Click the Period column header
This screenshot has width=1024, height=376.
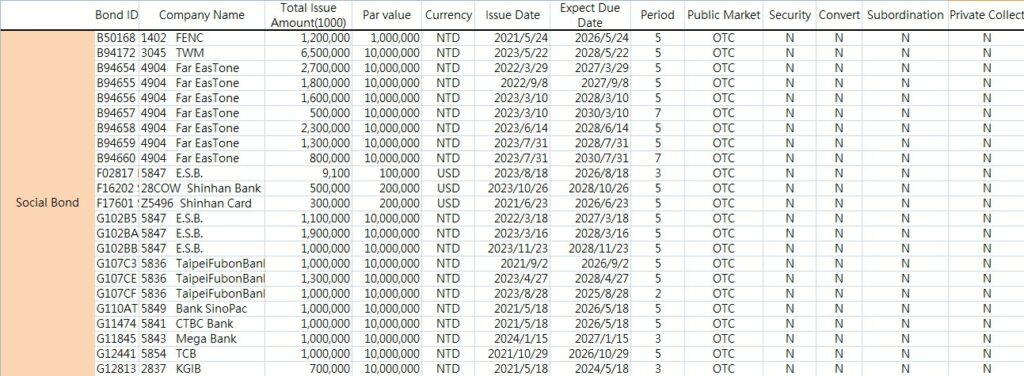pos(658,14)
